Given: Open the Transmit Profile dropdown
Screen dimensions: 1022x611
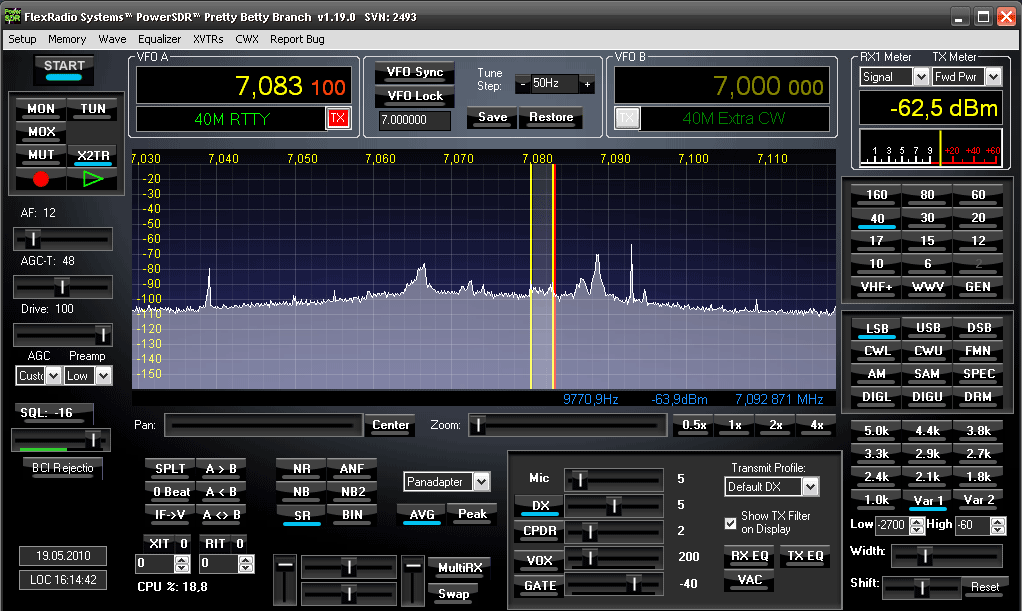Looking at the screenshot, I should (810, 487).
